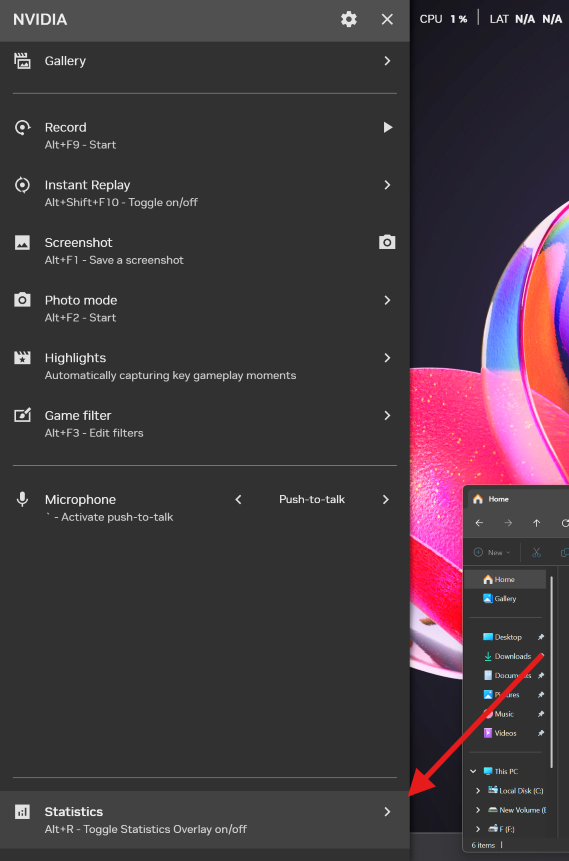Select Home in File Explorer sidebar
The image size is (569, 861).
(505, 579)
